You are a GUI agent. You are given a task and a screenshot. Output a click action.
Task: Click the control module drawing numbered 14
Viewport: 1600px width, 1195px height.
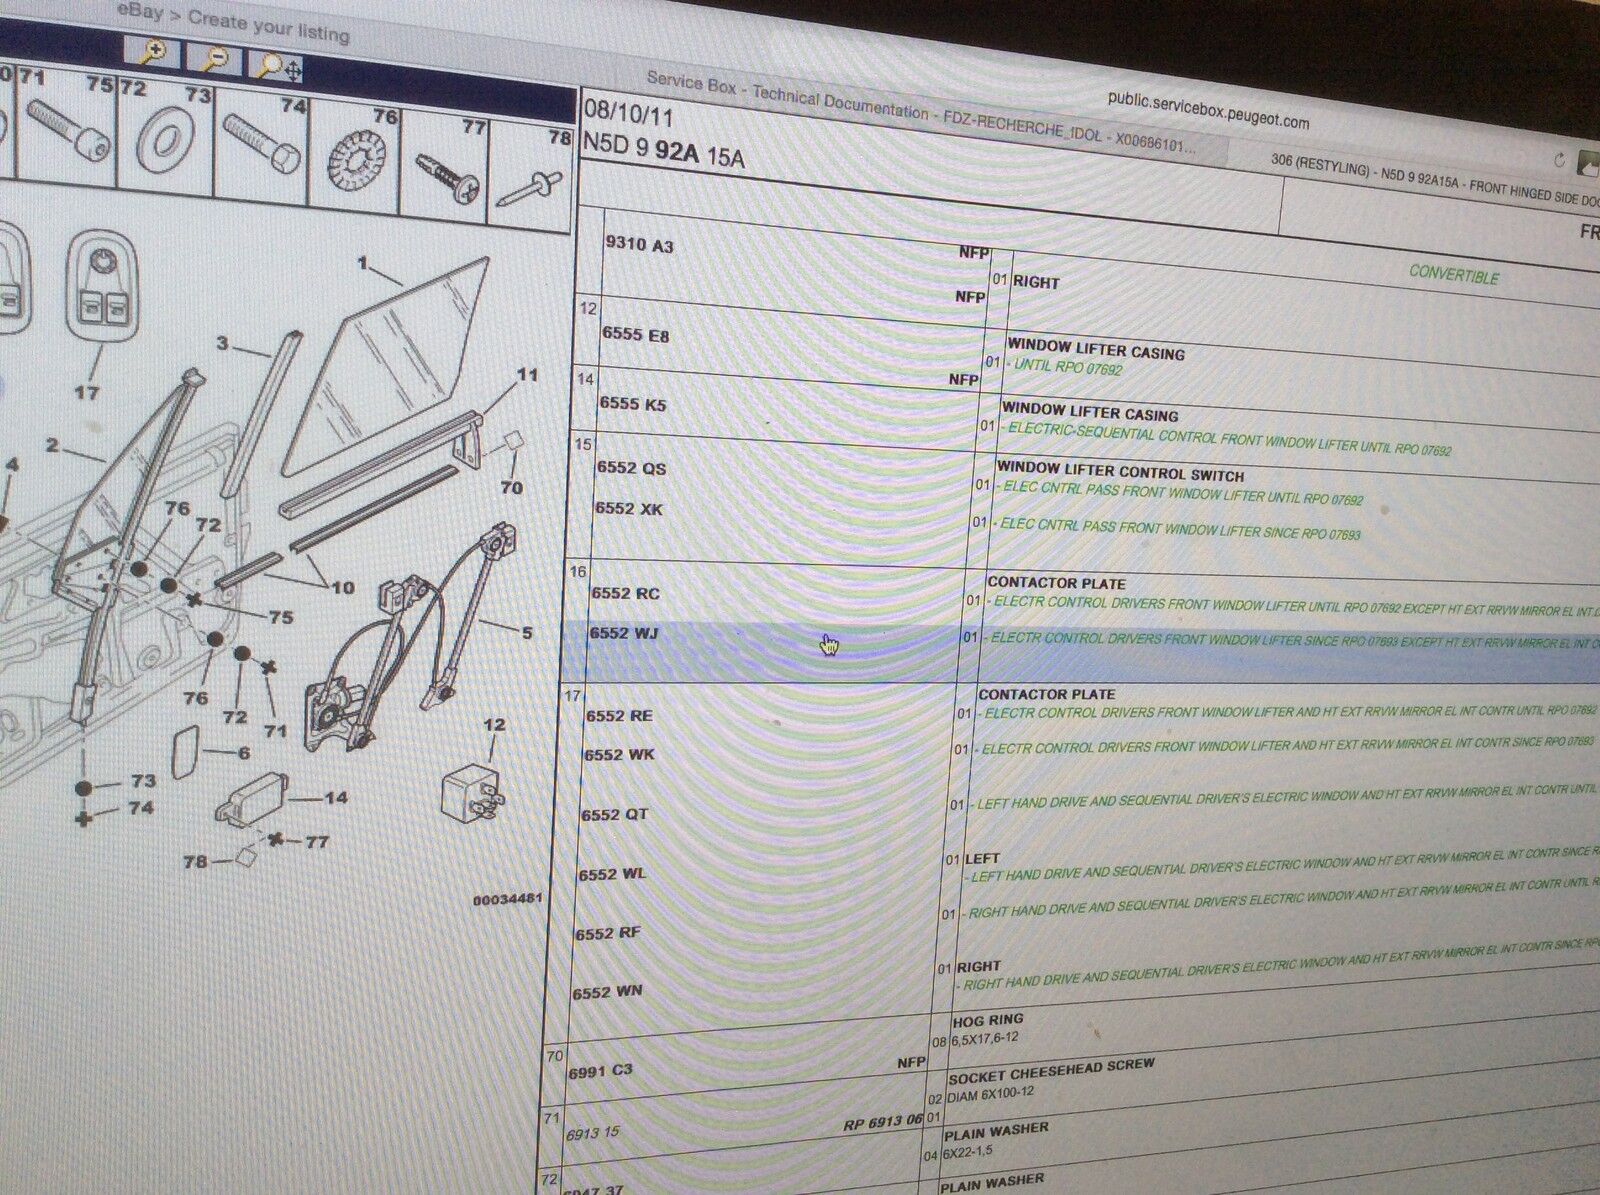[x=251, y=799]
